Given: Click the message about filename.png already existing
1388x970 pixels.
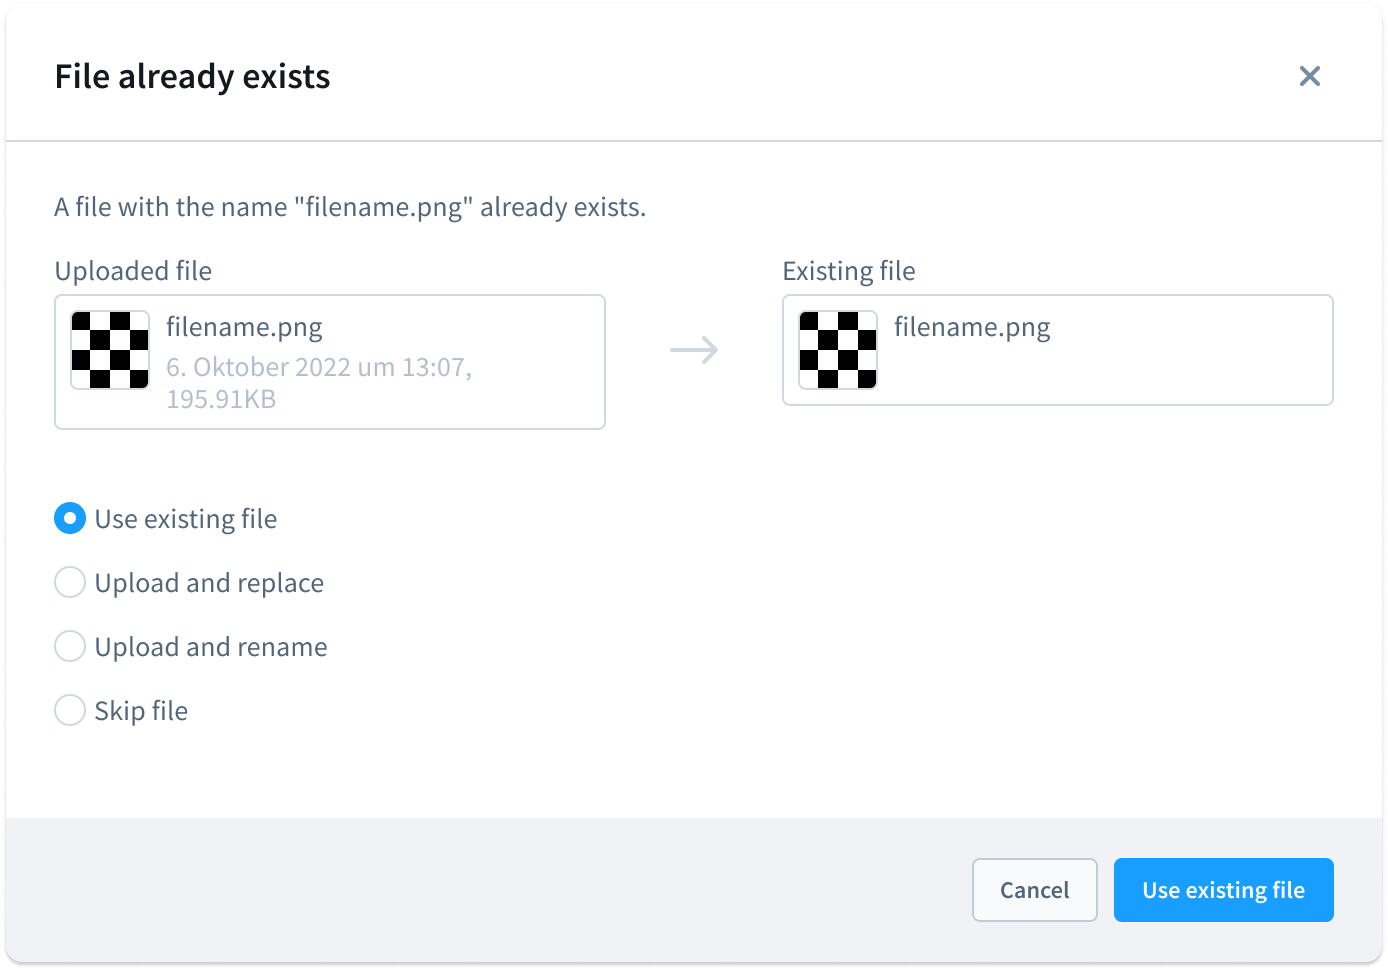Looking at the screenshot, I should (350, 207).
